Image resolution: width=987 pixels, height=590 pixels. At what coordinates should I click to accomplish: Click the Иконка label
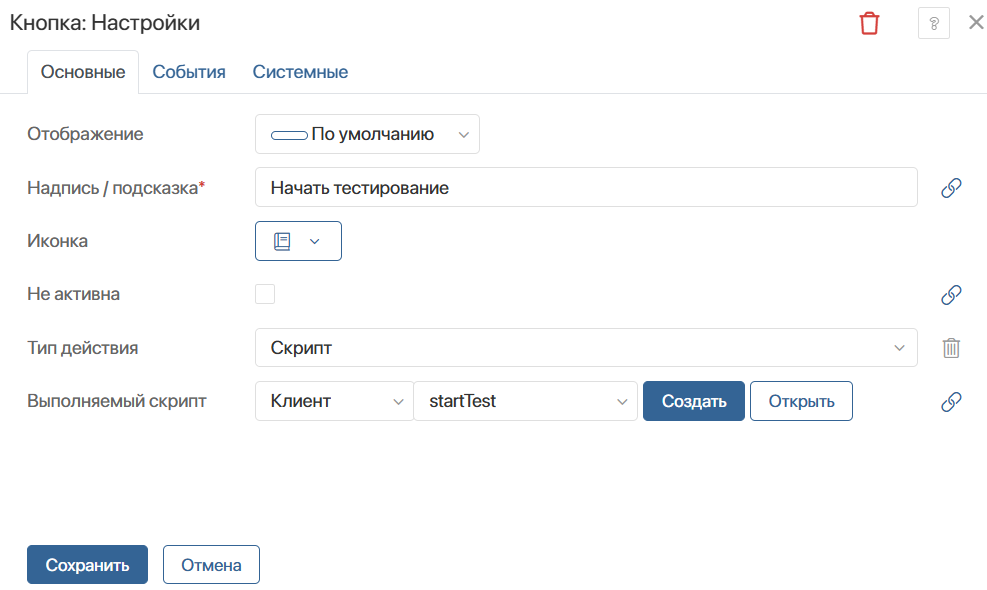(x=57, y=241)
